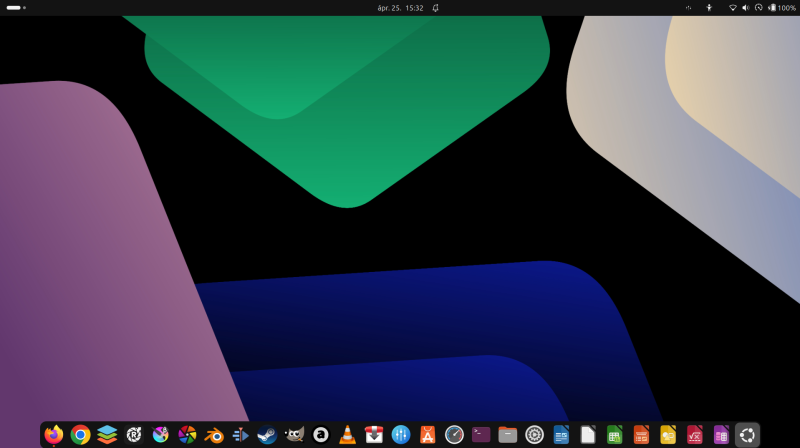The width and height of the screenshot is (800, 448).
Task: Open Steam from the dock
Action: 267,434
